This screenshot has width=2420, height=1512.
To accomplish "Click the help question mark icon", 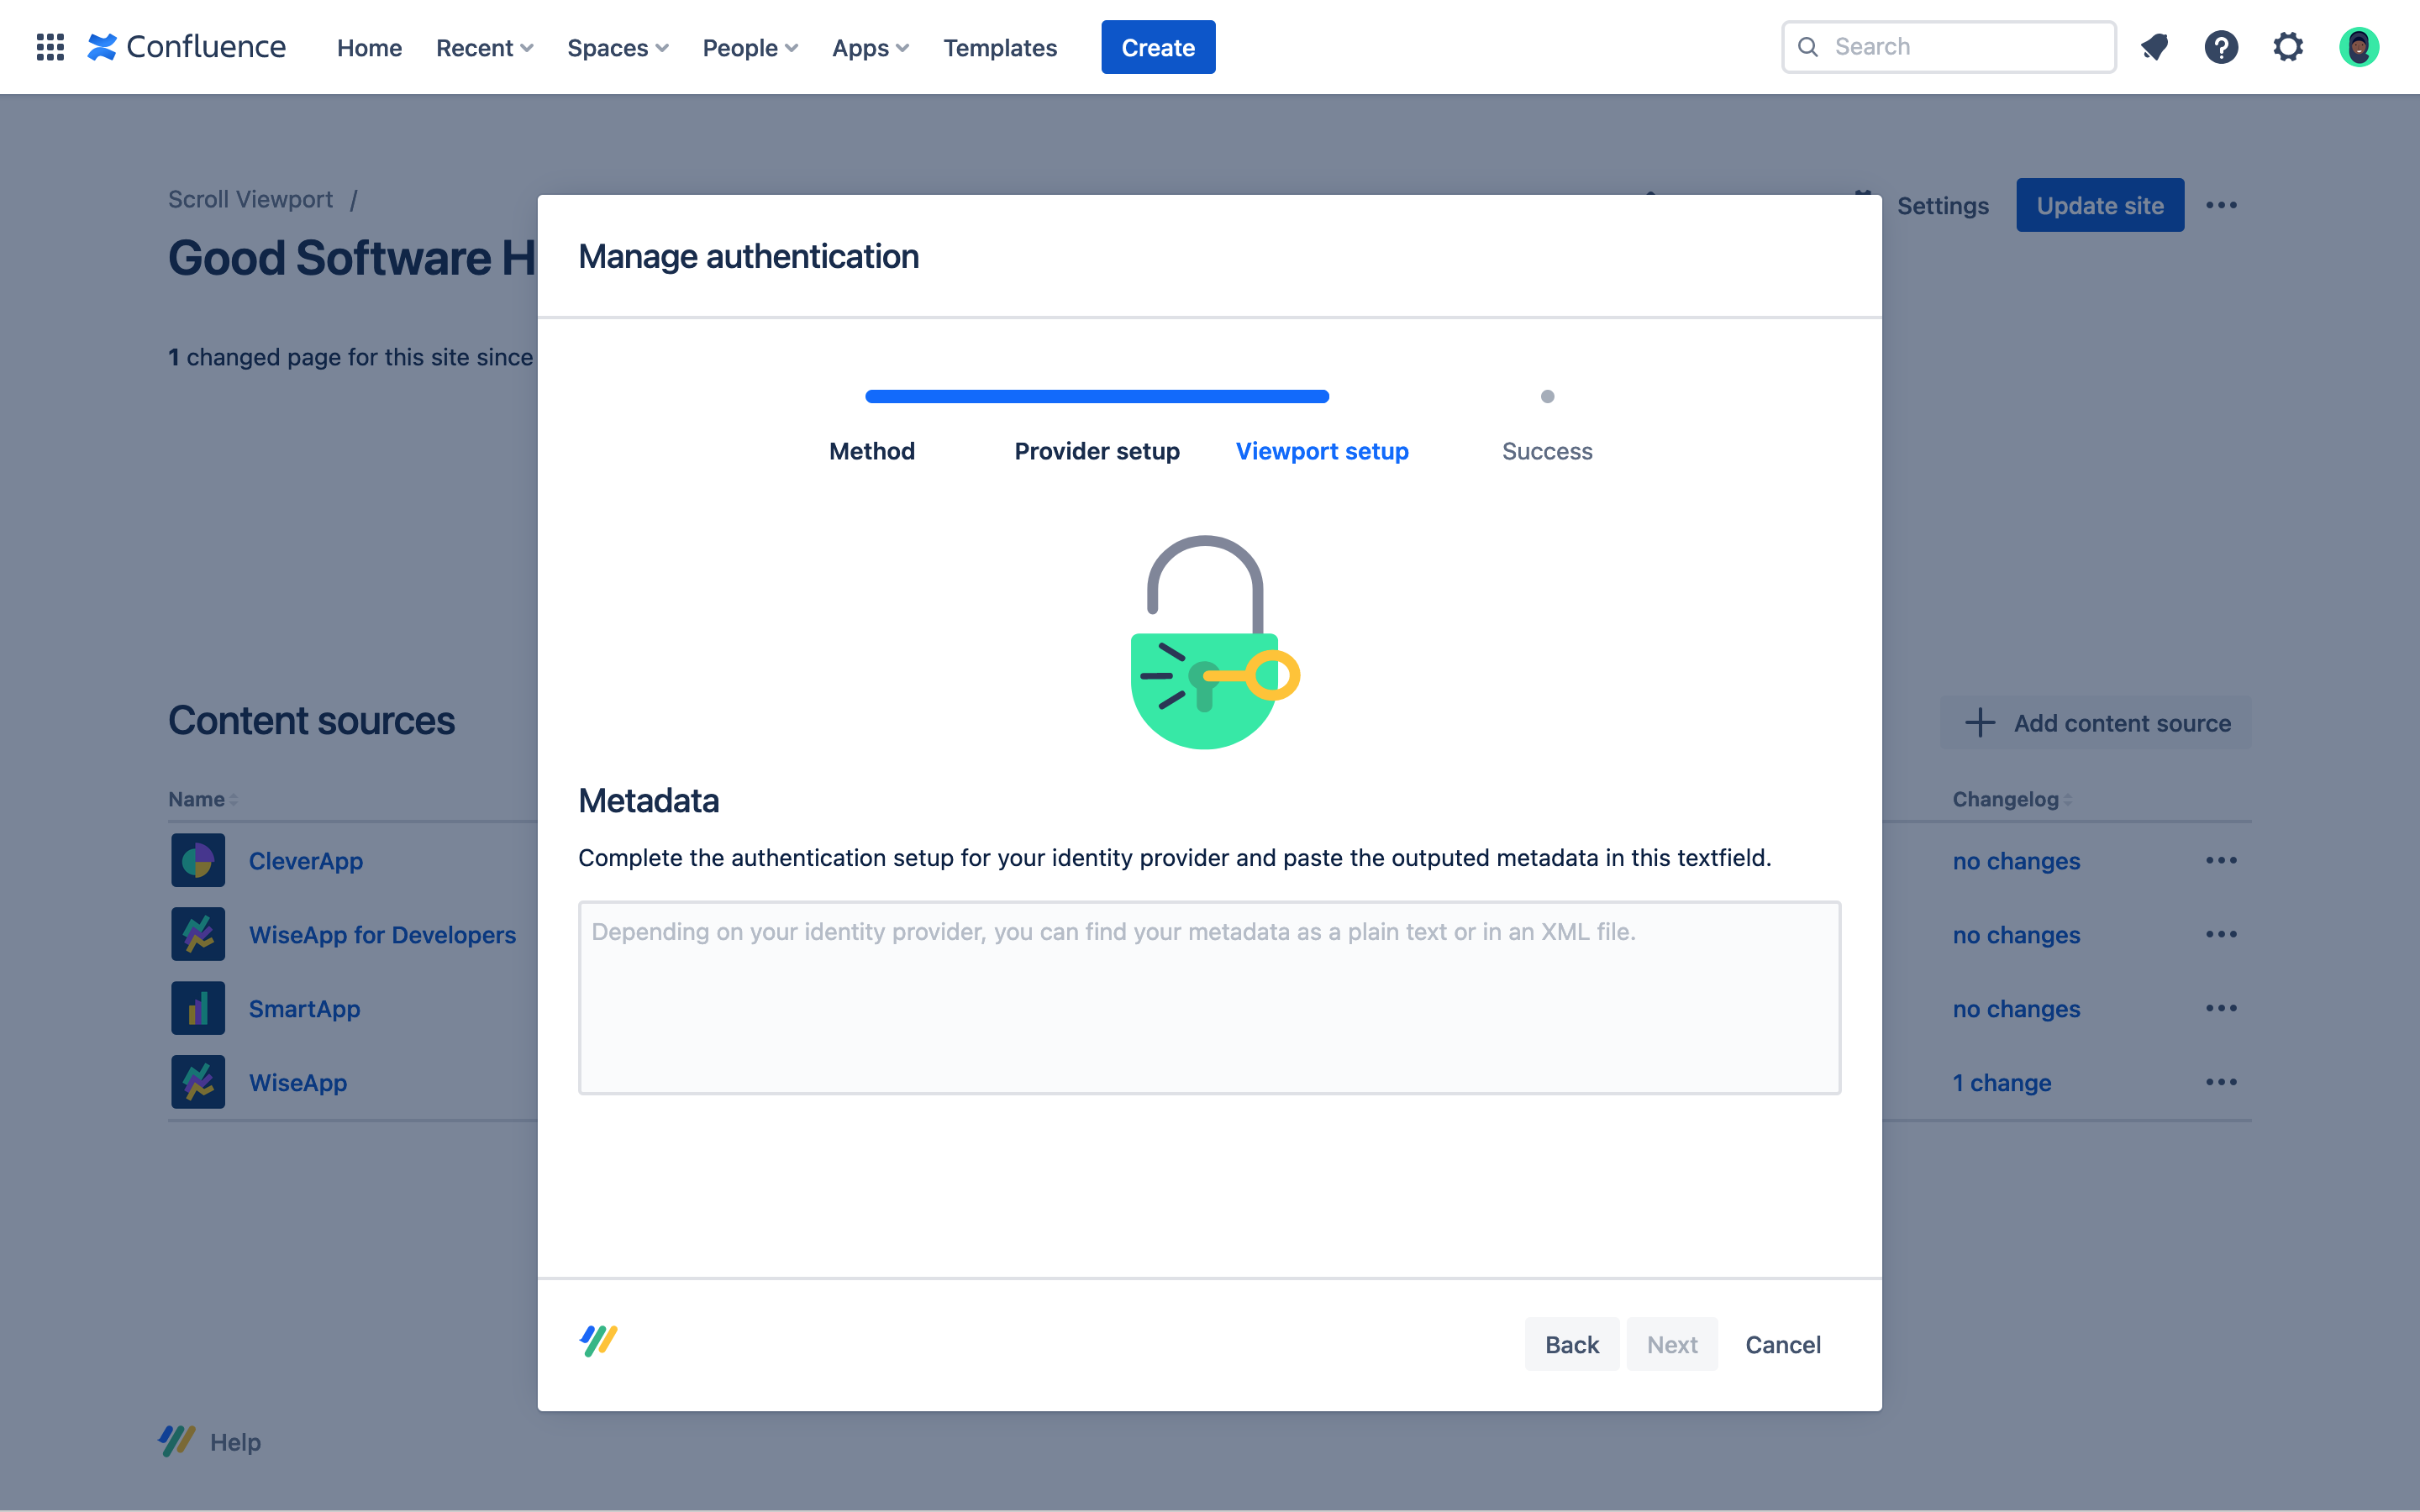I will point(2222,47).
